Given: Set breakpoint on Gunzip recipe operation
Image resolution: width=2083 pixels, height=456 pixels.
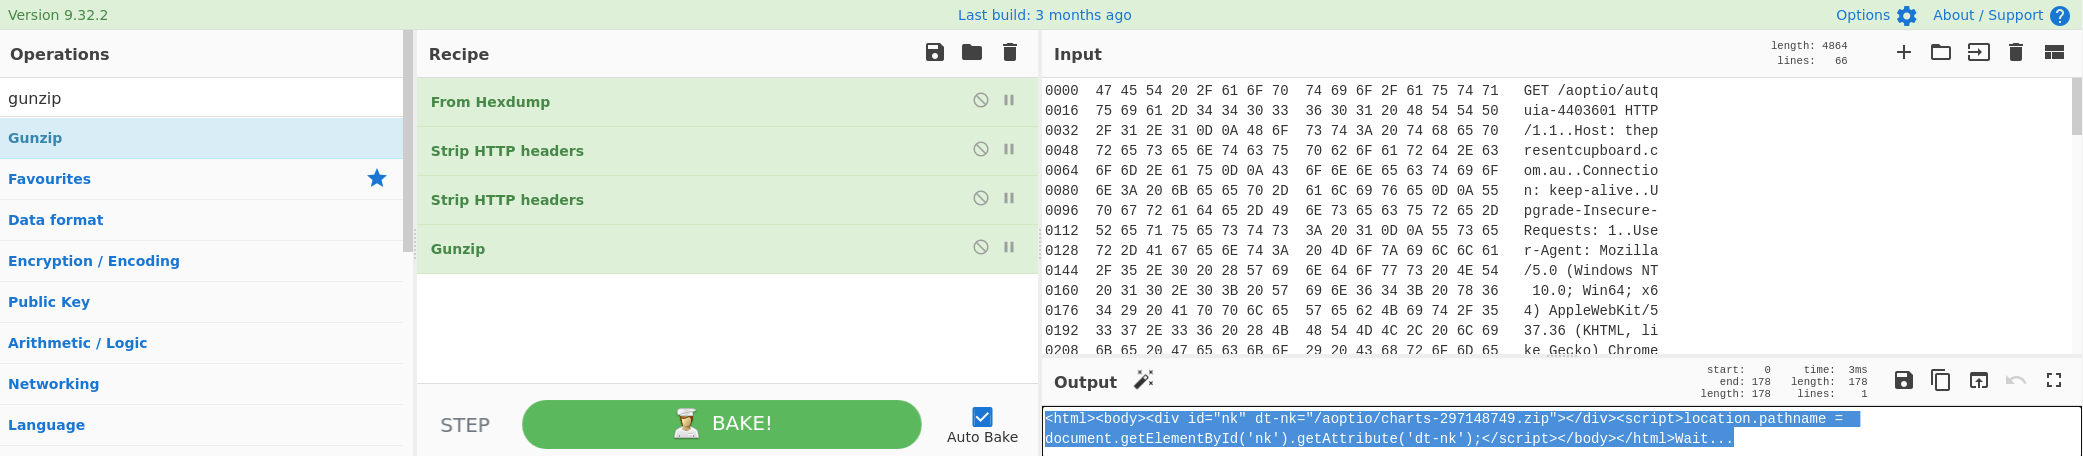Looking at the screenshot, I should (1009, 247).
